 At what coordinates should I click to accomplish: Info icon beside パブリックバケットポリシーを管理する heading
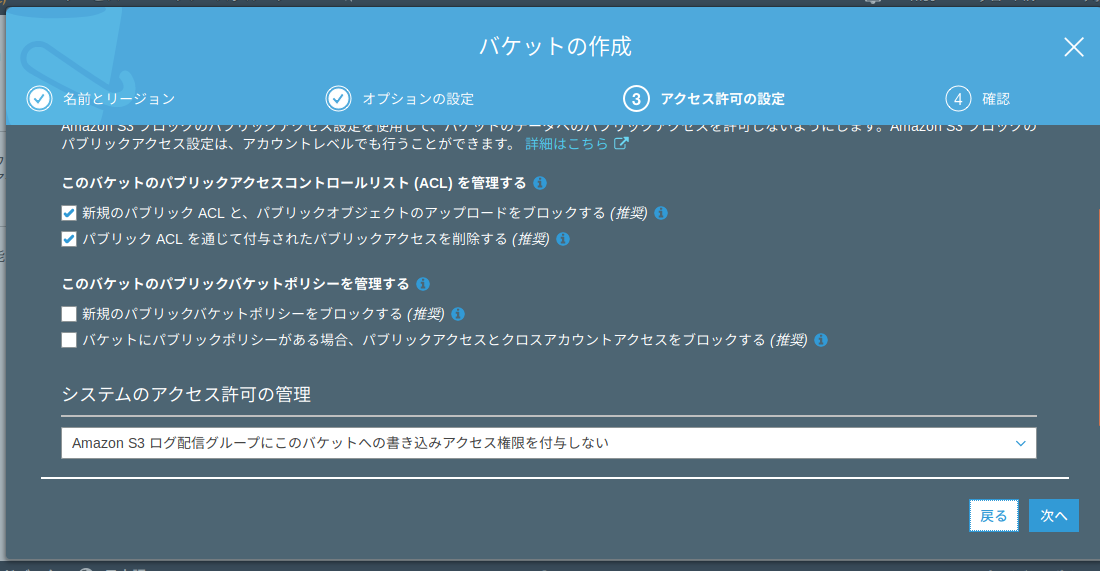coord(422,284)
